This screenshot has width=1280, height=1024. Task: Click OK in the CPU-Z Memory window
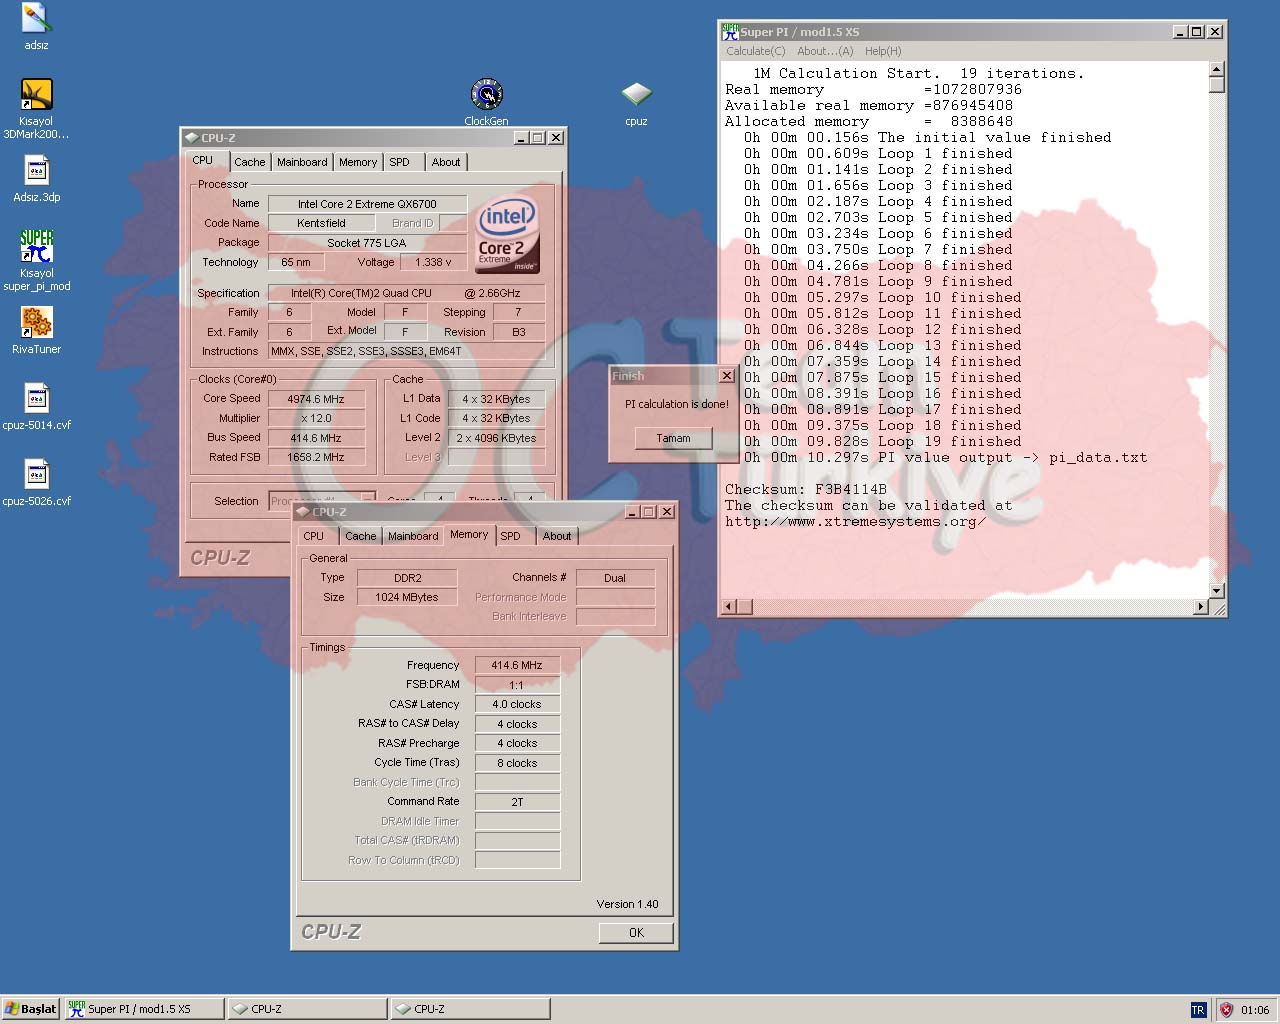(636, 932)
